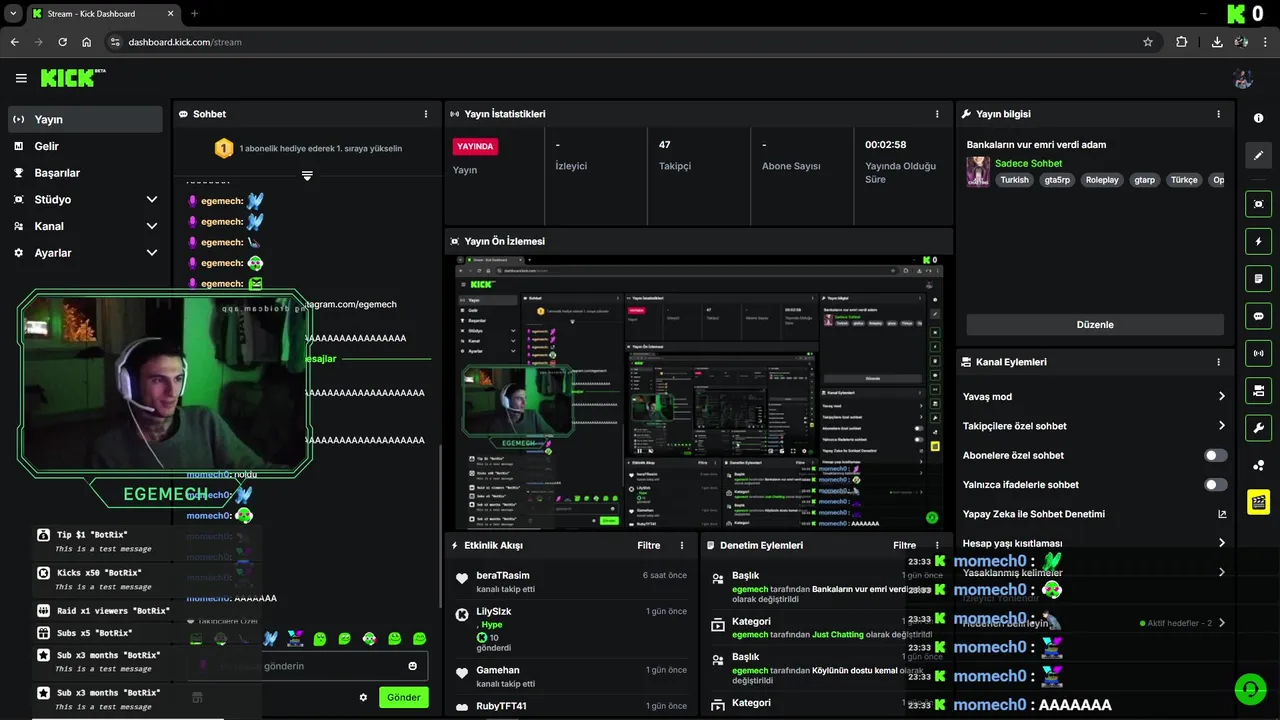Click the gtarp tag
This screenshot has height=720, width=1280.
point(1144,180)
